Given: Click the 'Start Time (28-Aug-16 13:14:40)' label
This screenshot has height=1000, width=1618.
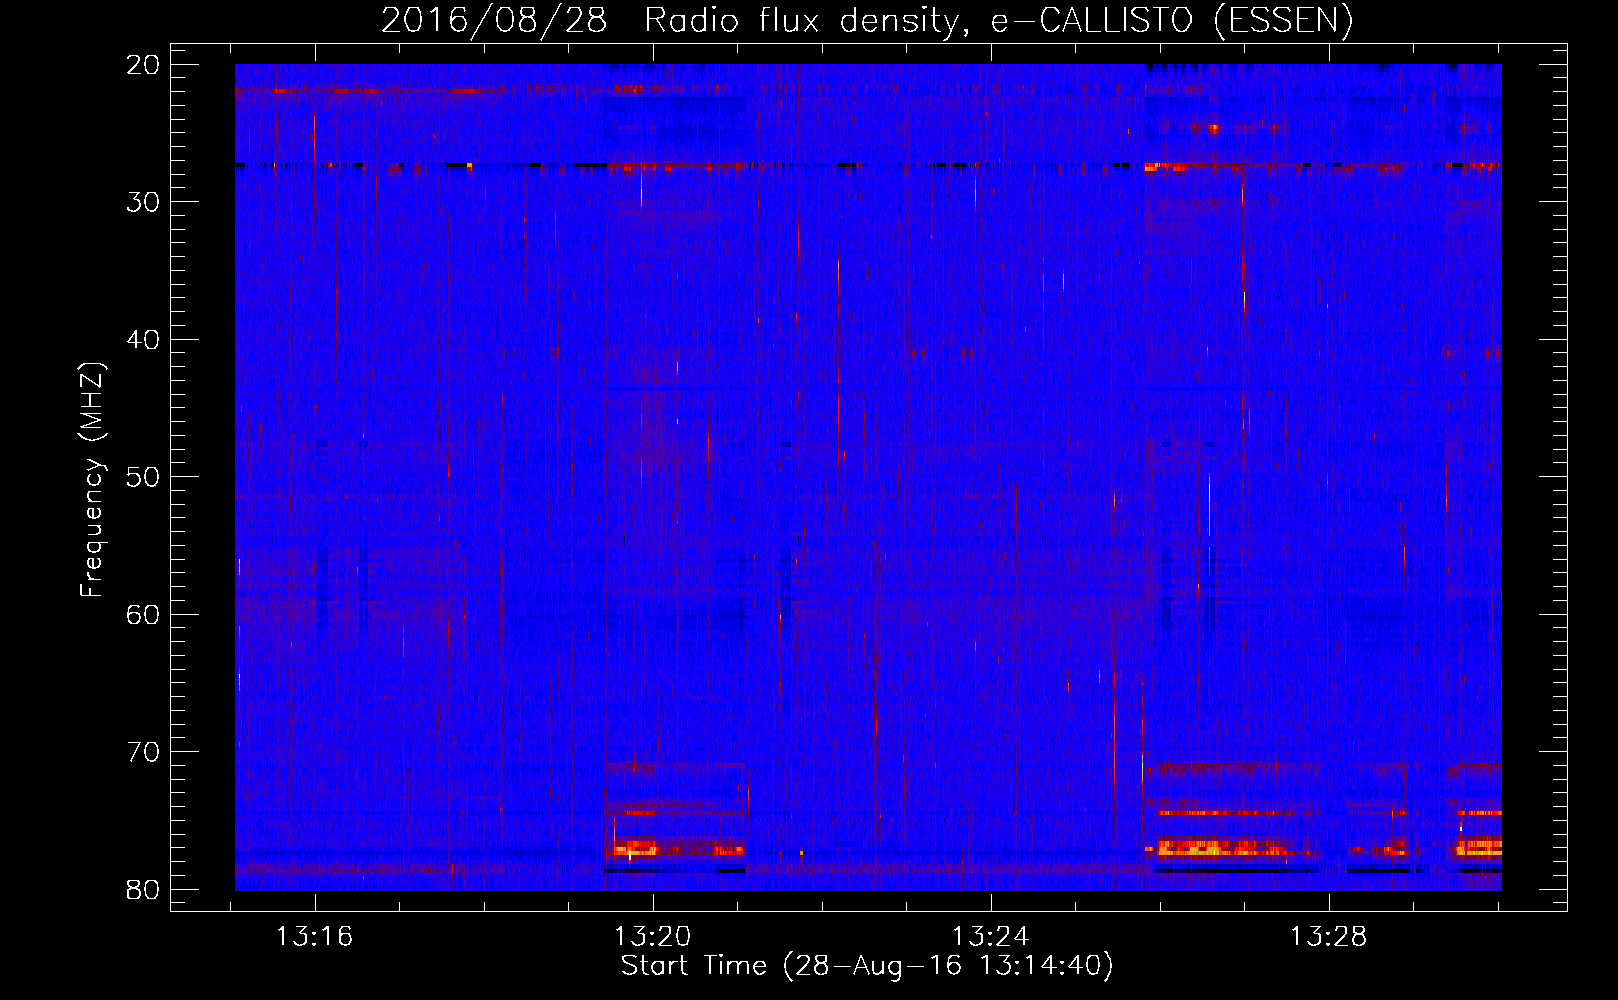Looking at the screenshot, I should [867, 966].
